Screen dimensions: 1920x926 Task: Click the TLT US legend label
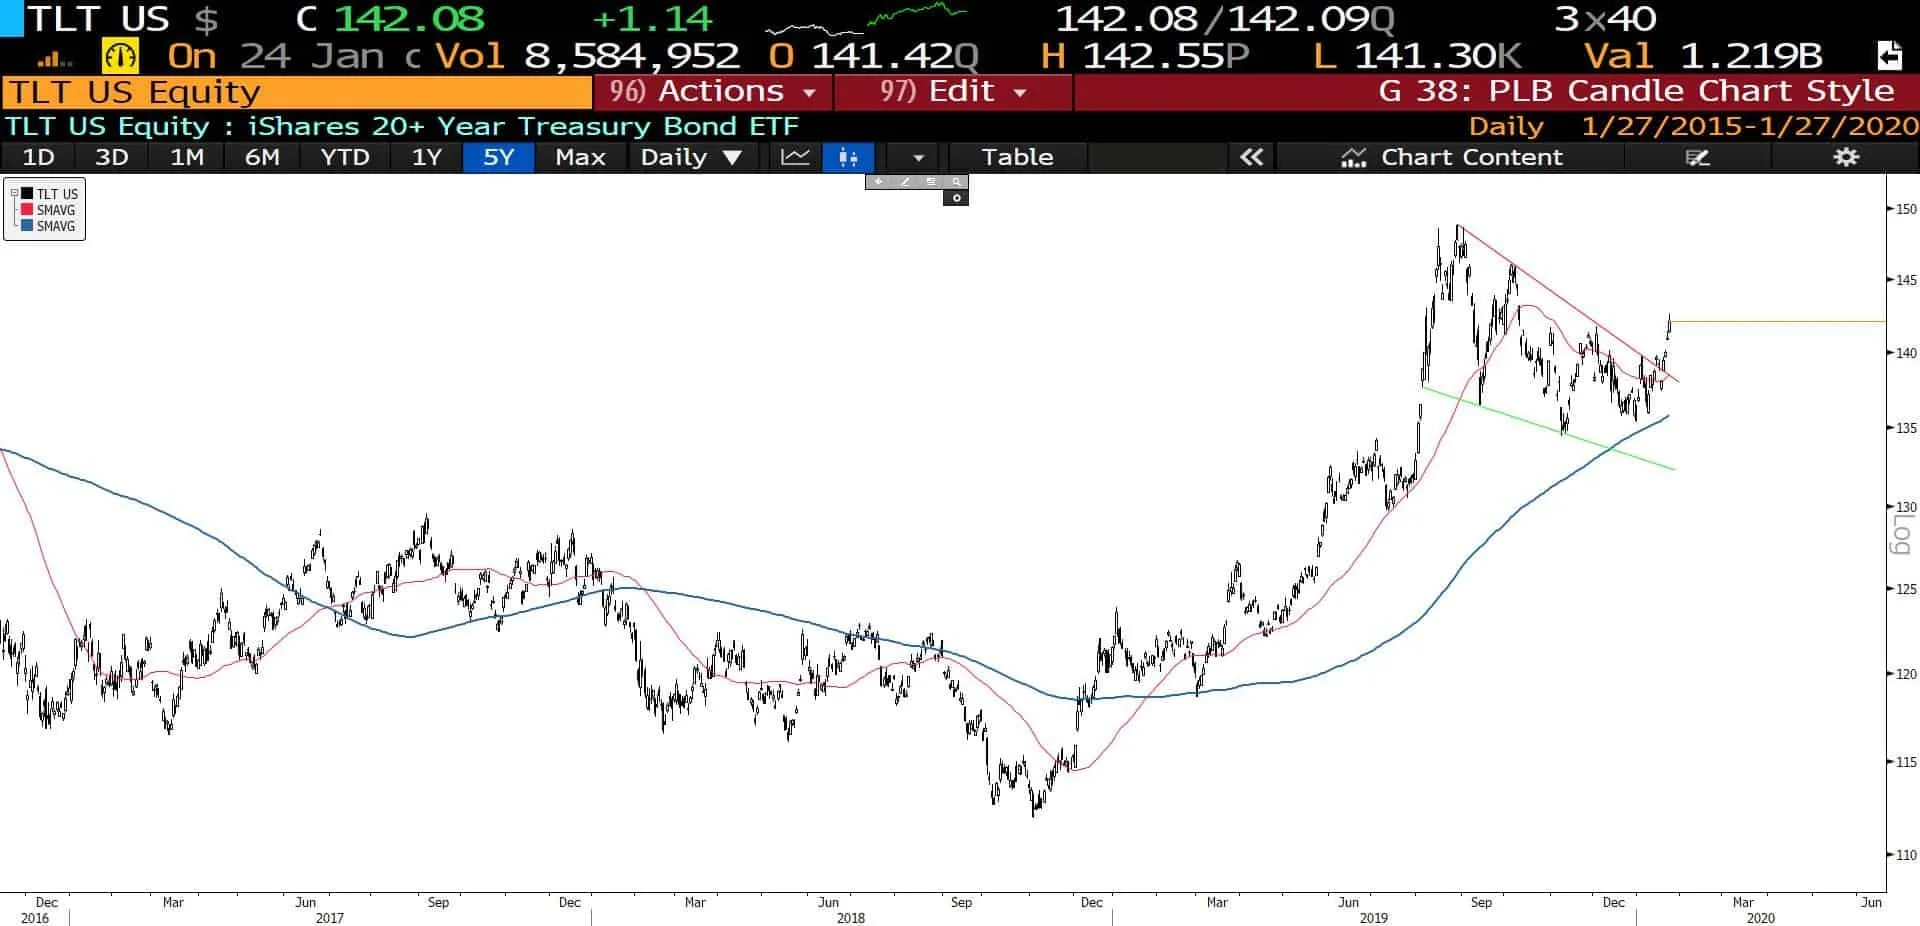pyautogui.click(x=57, y=194)
